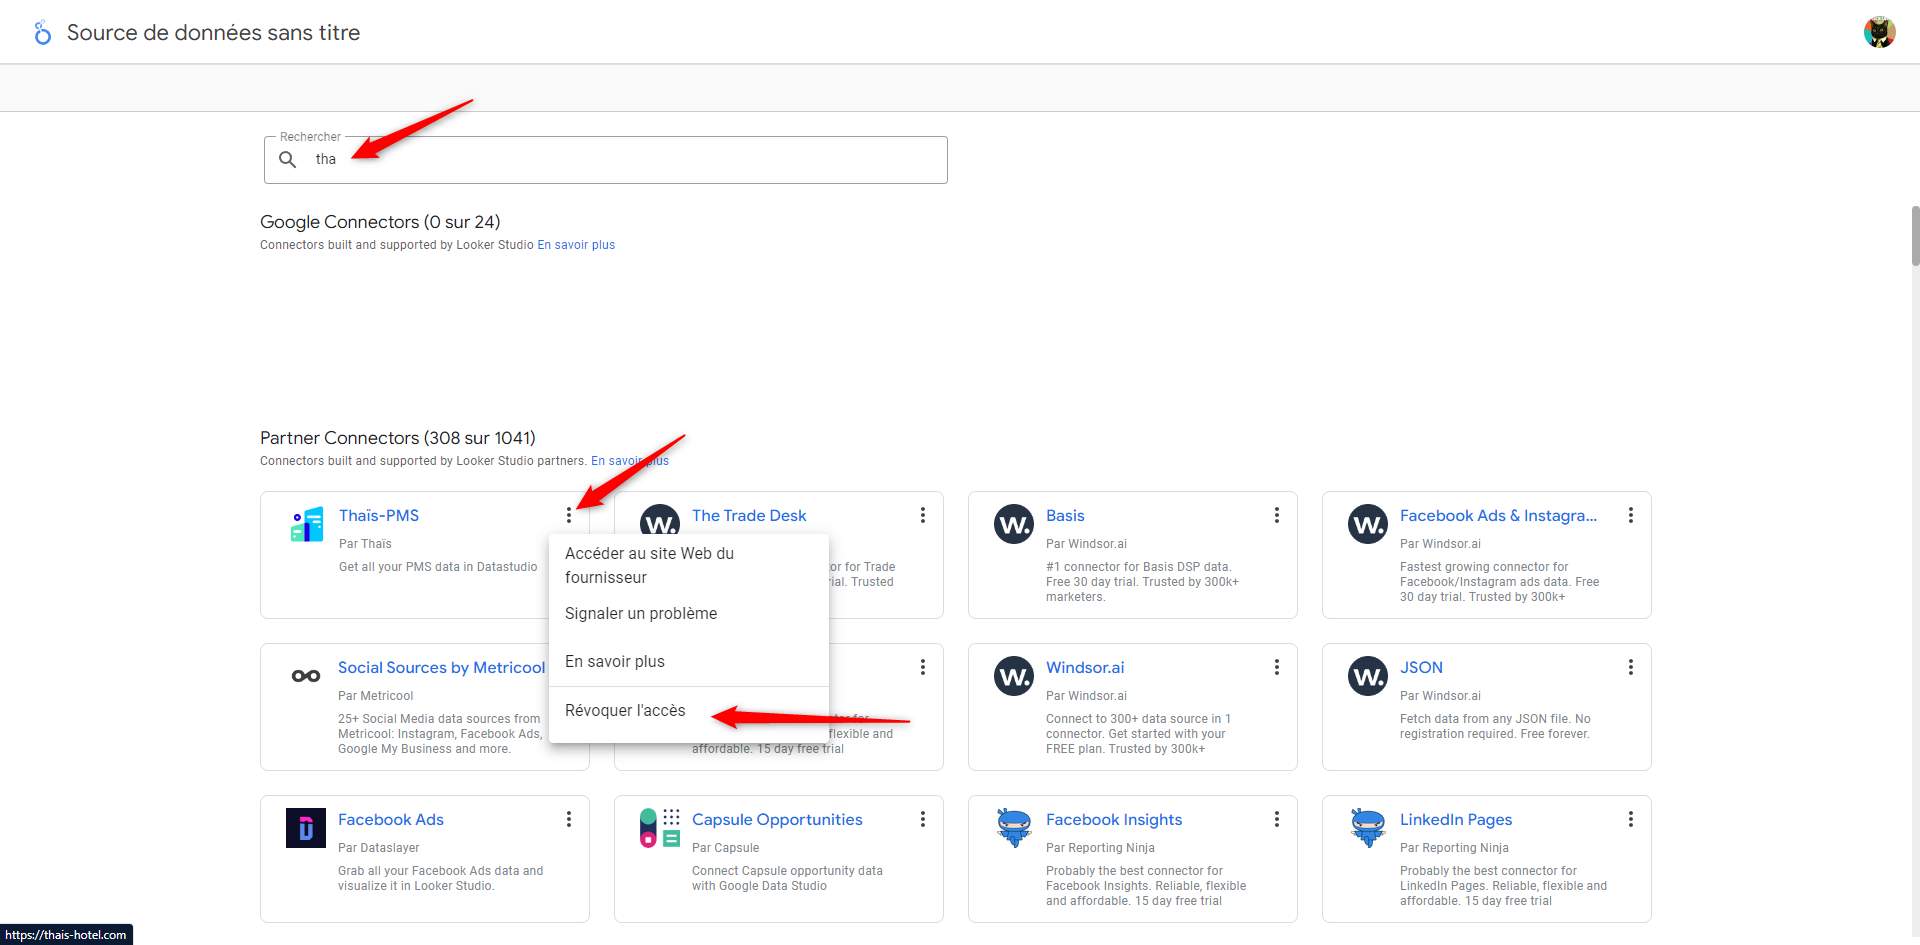Open Capsule Opportunities connector title

pos(777,819)
